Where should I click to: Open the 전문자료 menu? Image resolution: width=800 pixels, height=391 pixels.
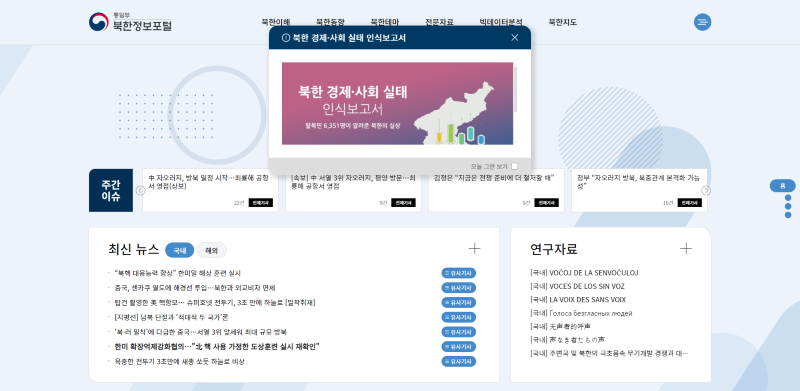[x=439, y=22]
